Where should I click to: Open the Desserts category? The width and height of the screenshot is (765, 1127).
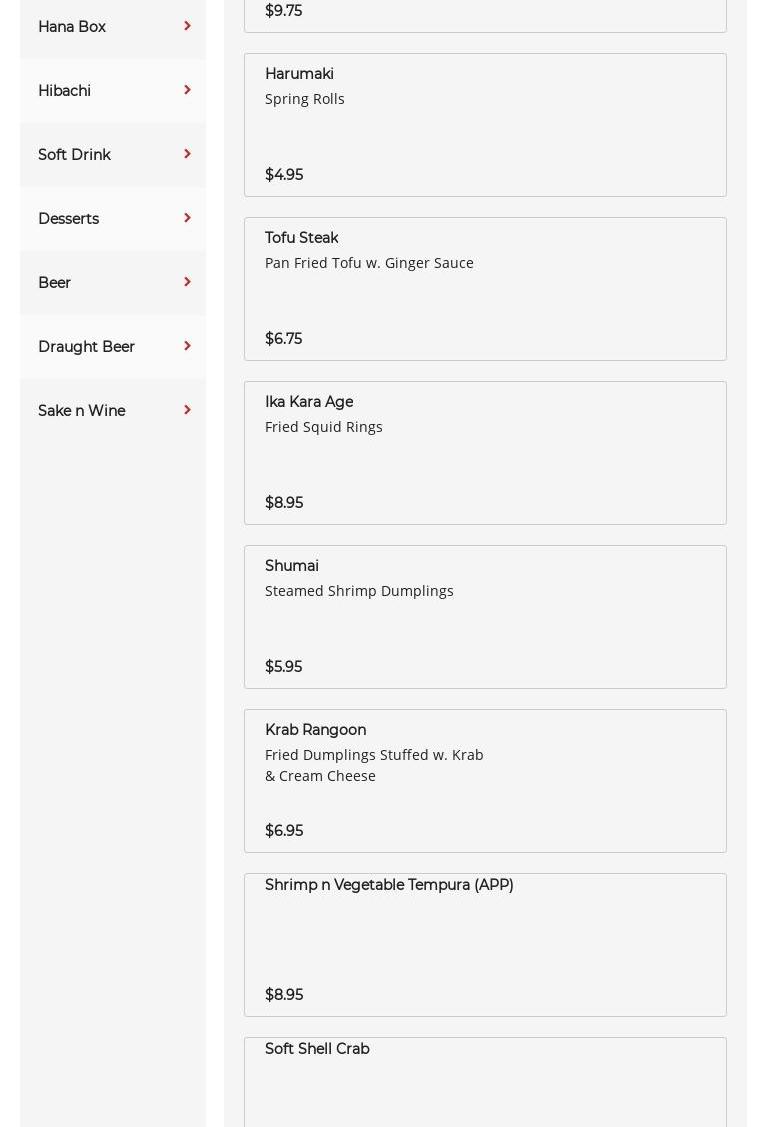69,219
